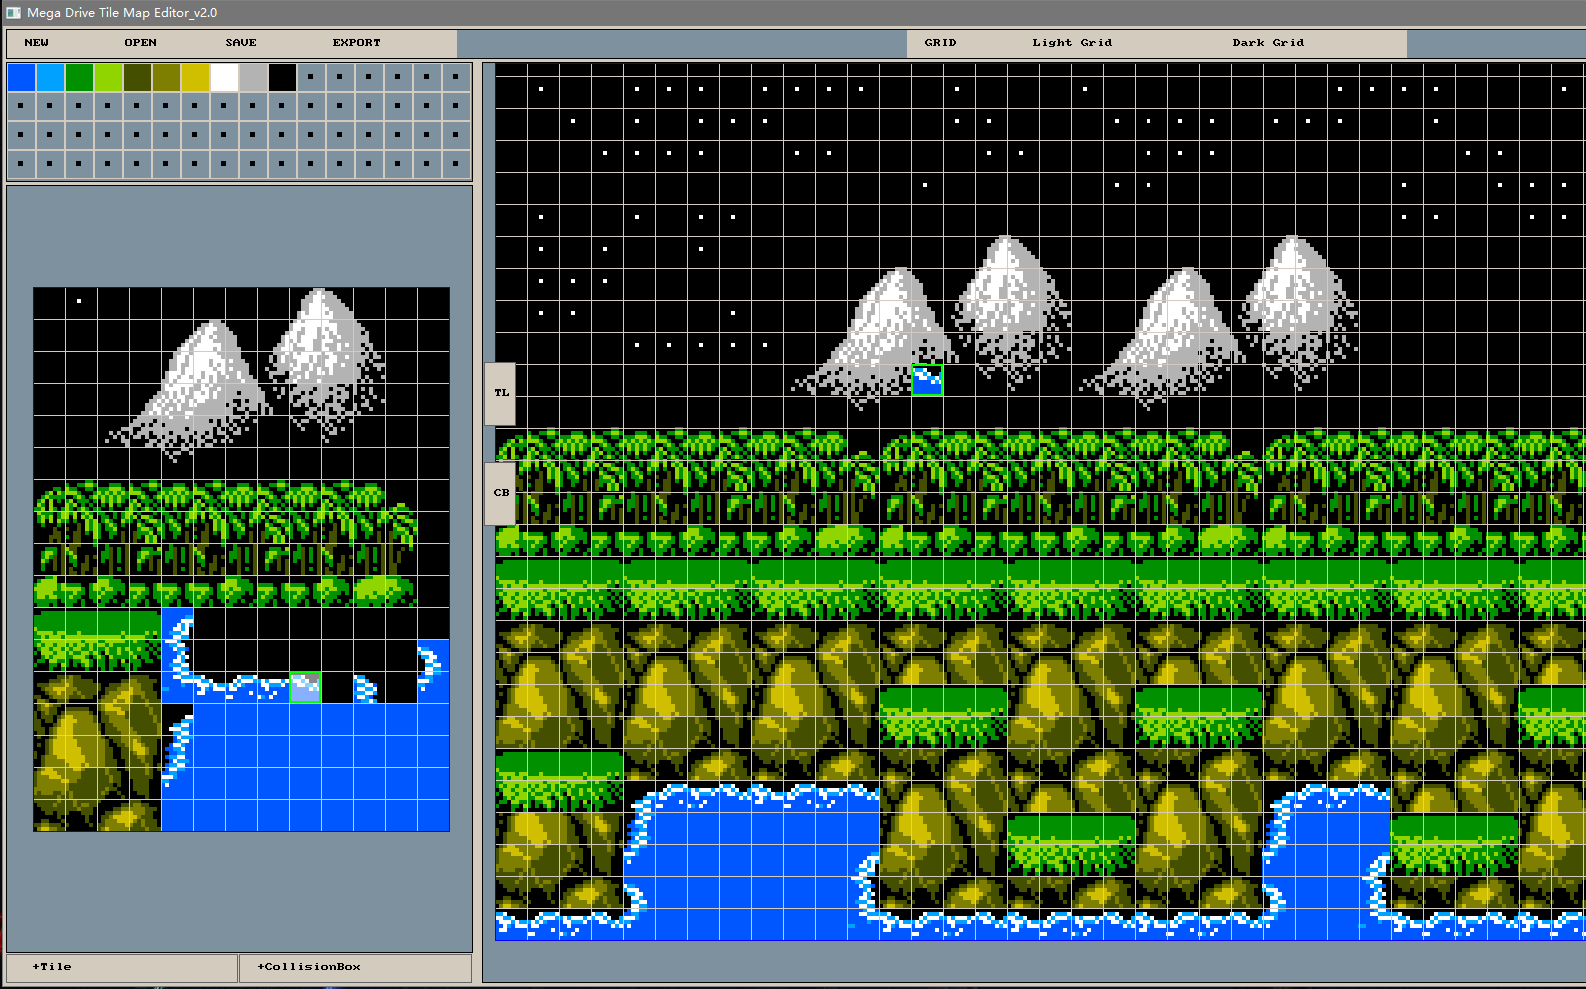Choose the gray palette swatch
Screen dimensions: 1586x989
pyautogui.click(x=253, y=77)
